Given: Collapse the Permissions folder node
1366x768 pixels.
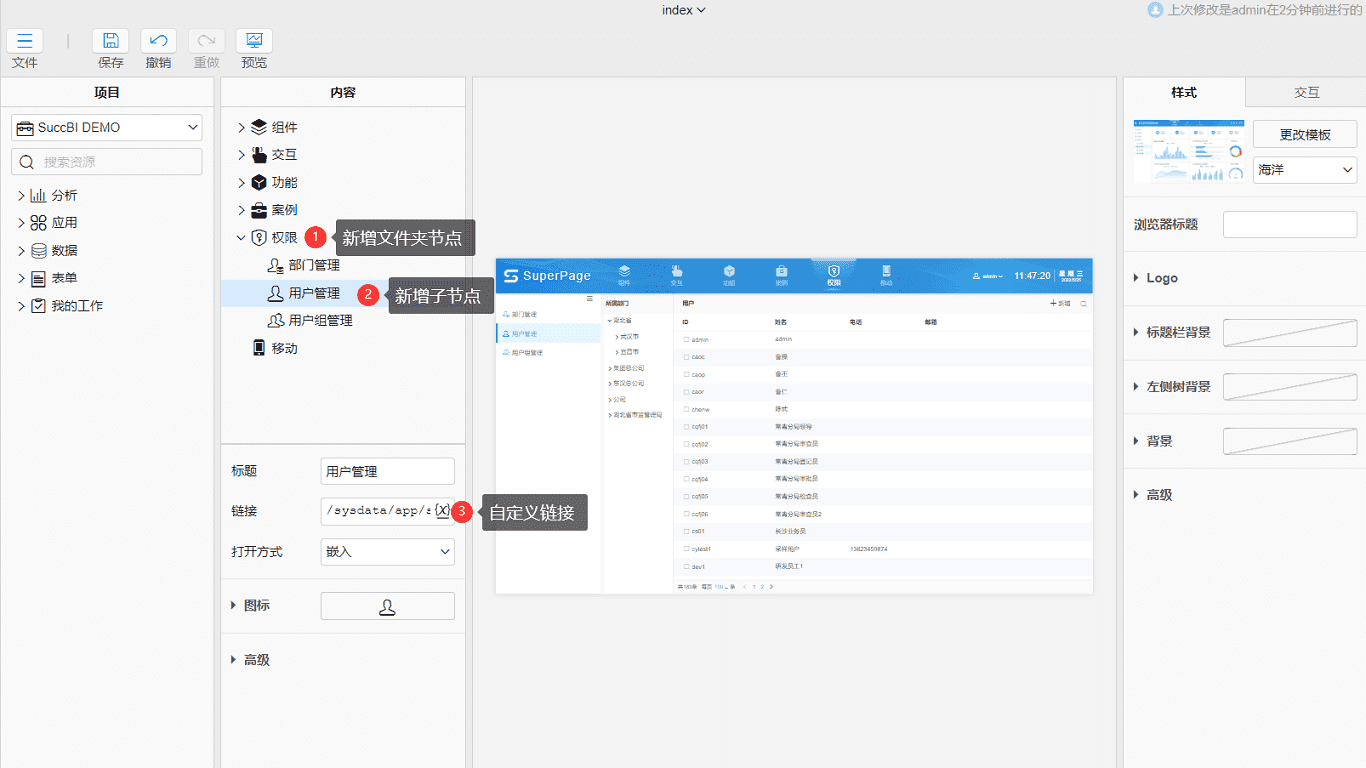Looking at the screenshot, I should pos(241,238).
